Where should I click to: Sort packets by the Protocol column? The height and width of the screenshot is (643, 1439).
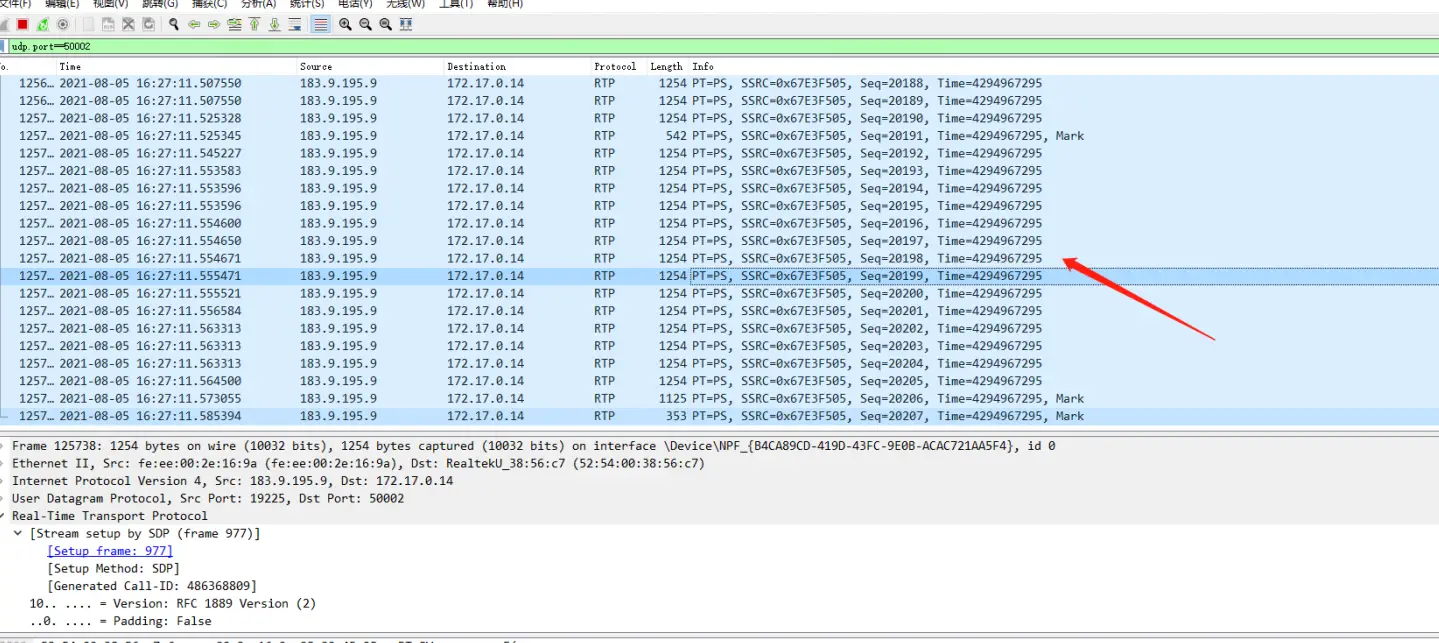point(614,66)
